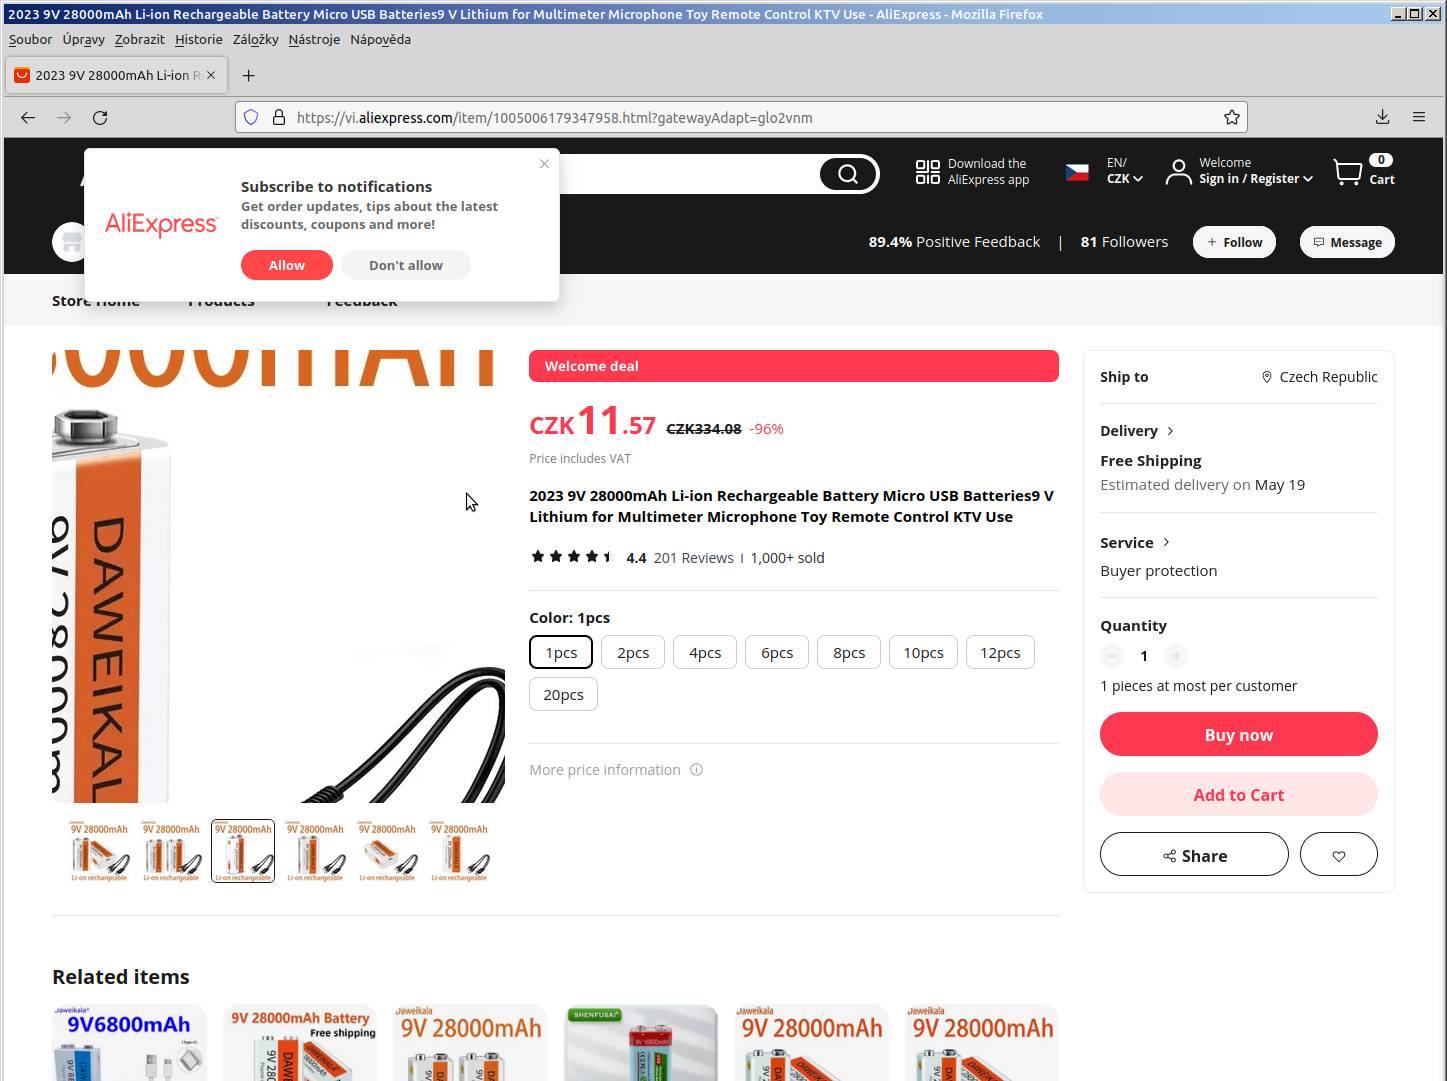Screen dimensions: 1447x1081
Task: Click the Firefox back arrow
Action: 28,118
